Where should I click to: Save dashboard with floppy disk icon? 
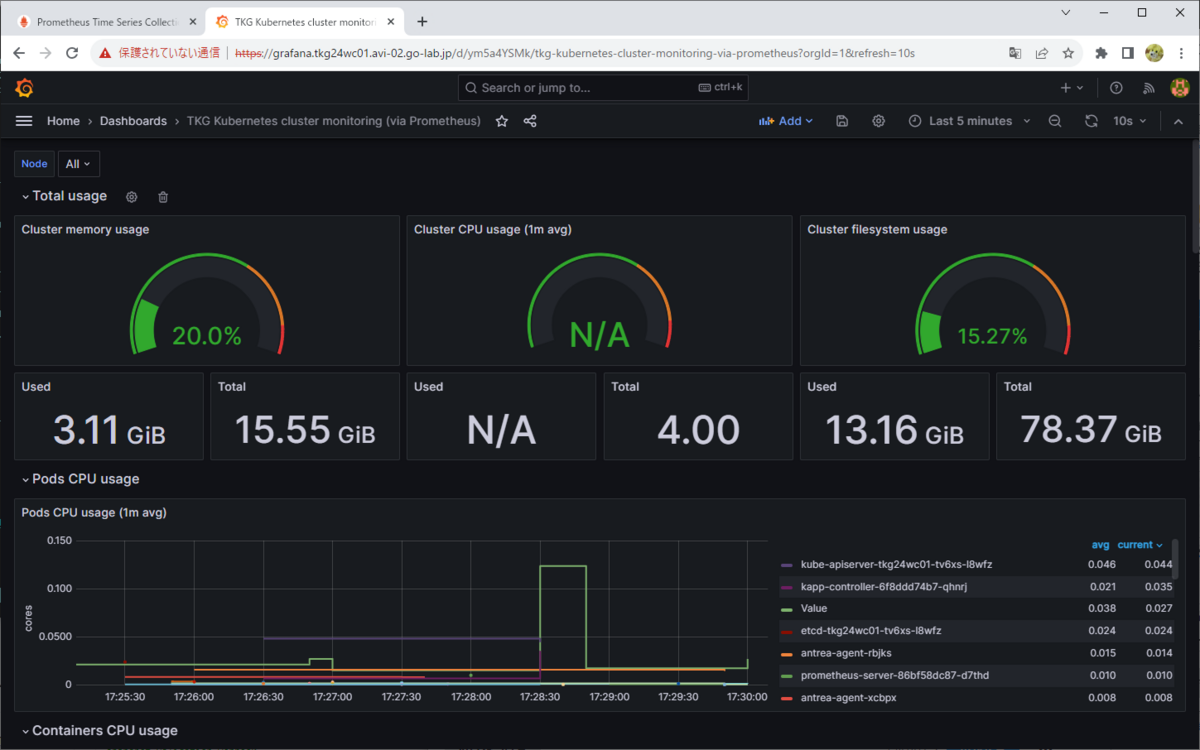[x=842, y=121]
